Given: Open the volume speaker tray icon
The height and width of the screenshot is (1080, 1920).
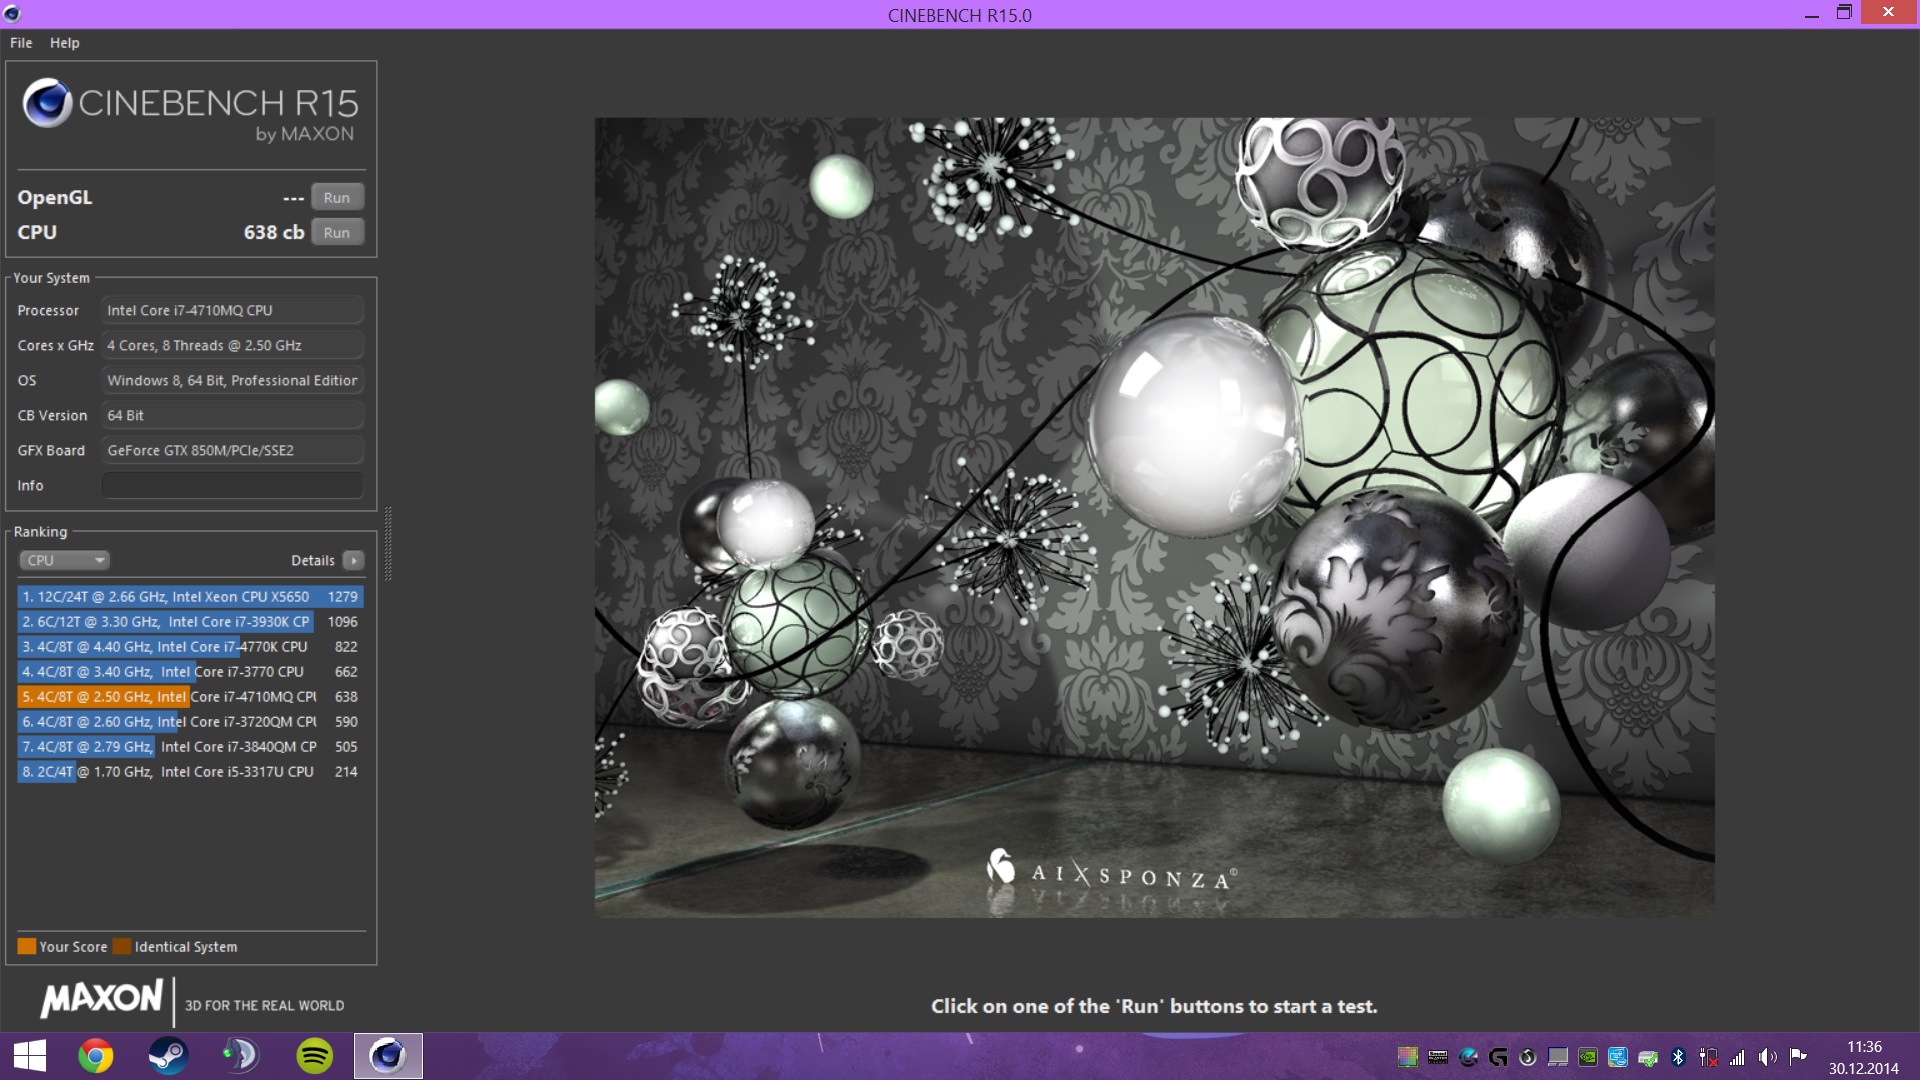Looking at the screenshot, I should click(x=1767, y=1057).
